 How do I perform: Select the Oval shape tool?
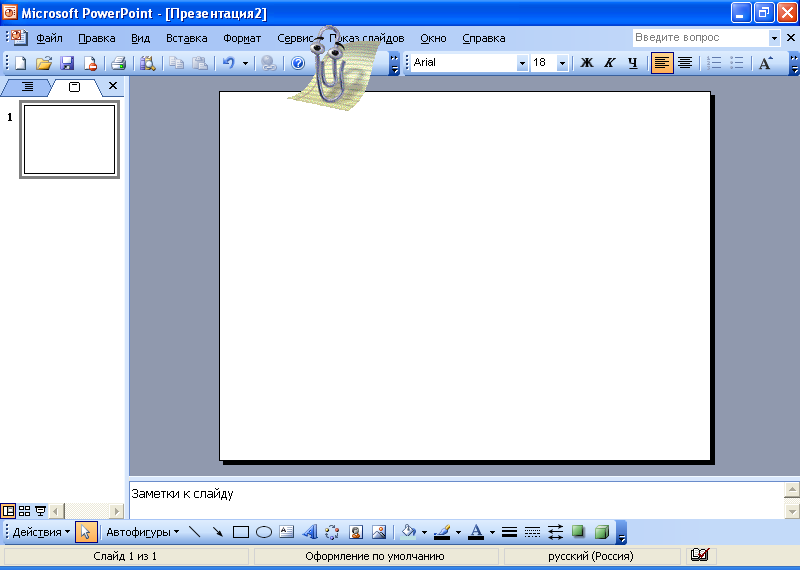pos(264,532)
